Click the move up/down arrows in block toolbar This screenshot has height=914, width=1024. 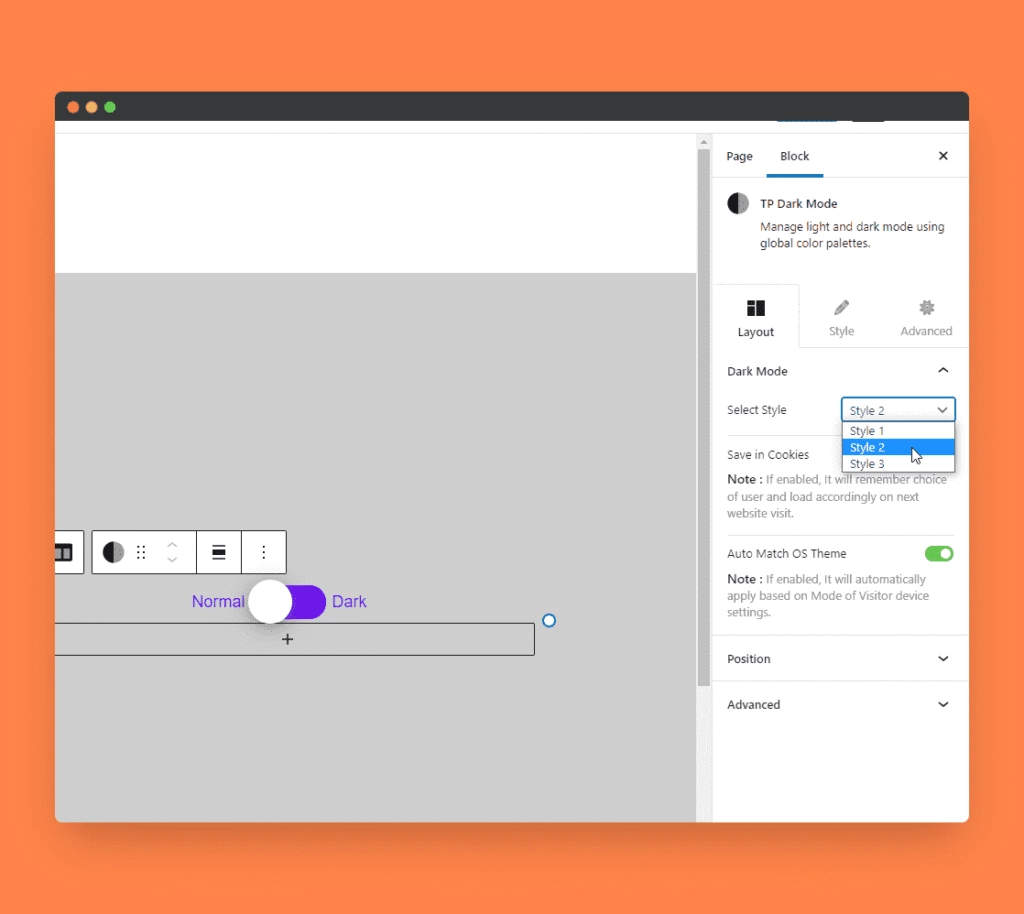(x=172, y=552)
